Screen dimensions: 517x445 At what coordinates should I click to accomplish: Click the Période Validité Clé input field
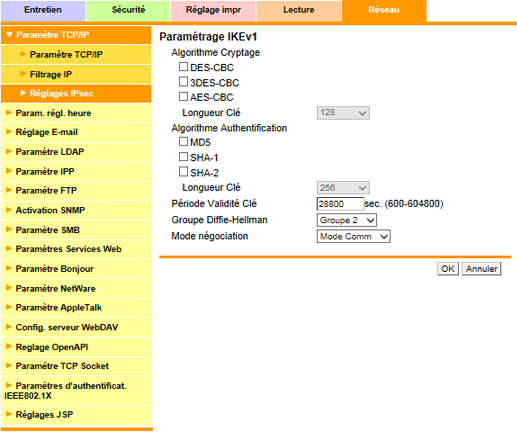(x=340, y=204)
